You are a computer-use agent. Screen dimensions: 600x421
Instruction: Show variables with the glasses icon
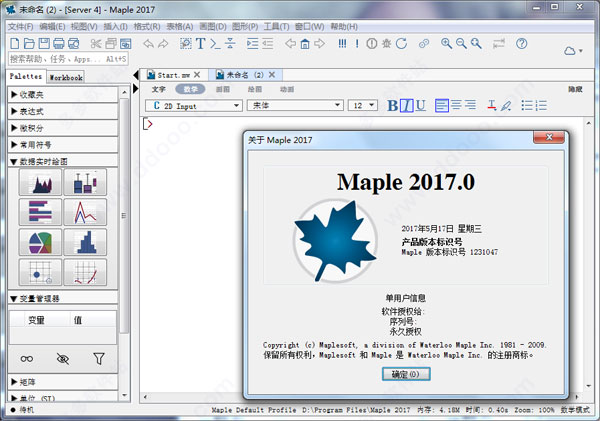click(x=26, y=359)
